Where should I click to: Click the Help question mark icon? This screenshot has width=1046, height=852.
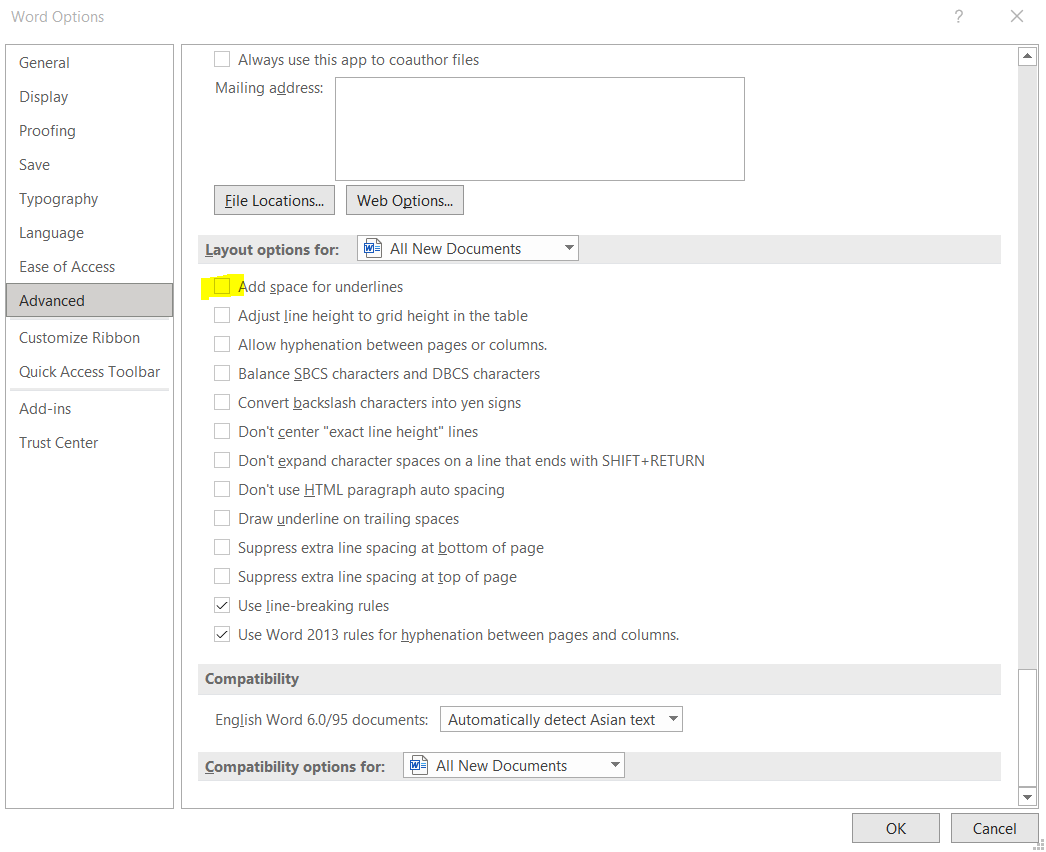point(958,17)
